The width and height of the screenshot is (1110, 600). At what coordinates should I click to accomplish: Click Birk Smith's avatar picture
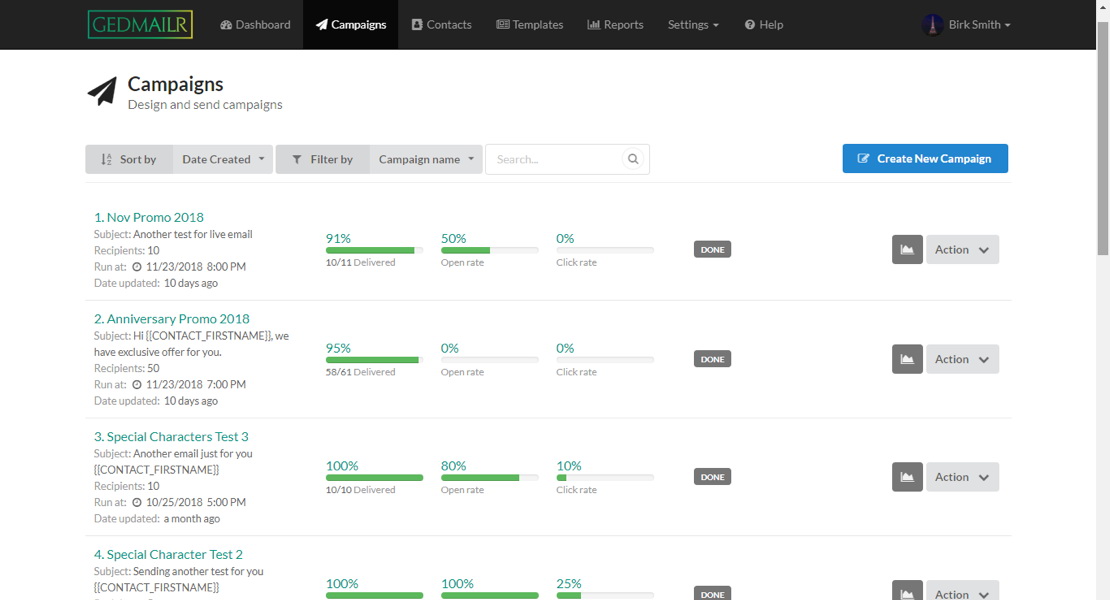point(932,25)
